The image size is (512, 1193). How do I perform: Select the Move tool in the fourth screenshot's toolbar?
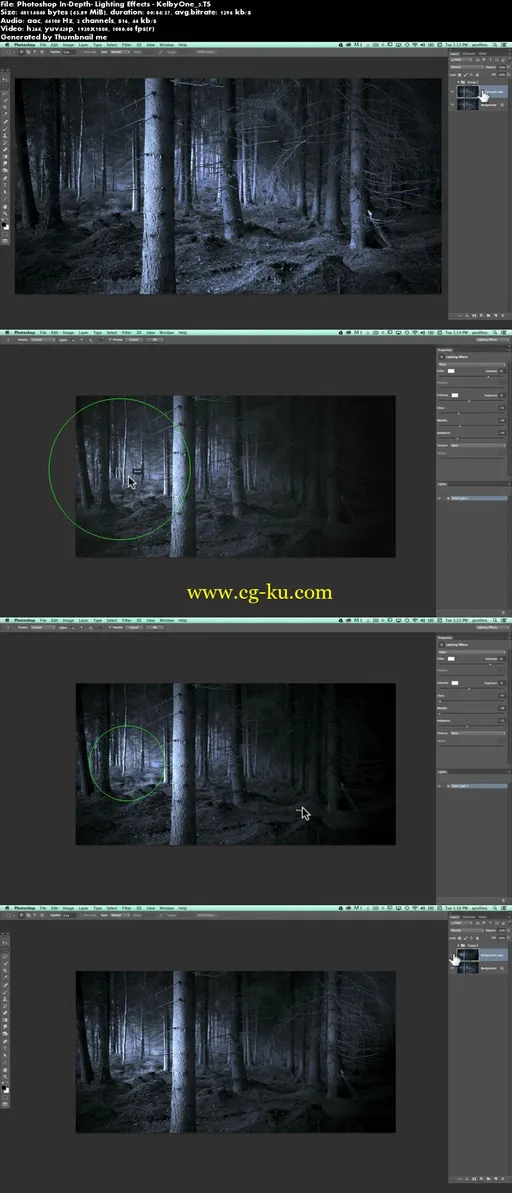(5, 941)
